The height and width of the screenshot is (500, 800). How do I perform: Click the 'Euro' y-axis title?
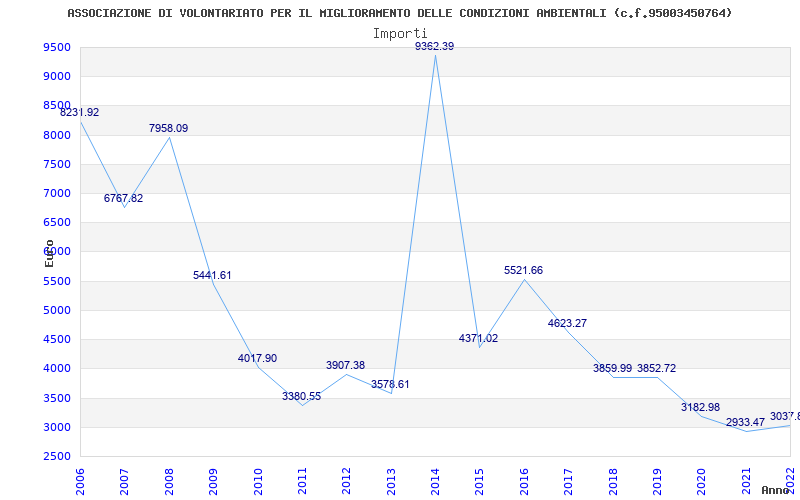[49, 253]
